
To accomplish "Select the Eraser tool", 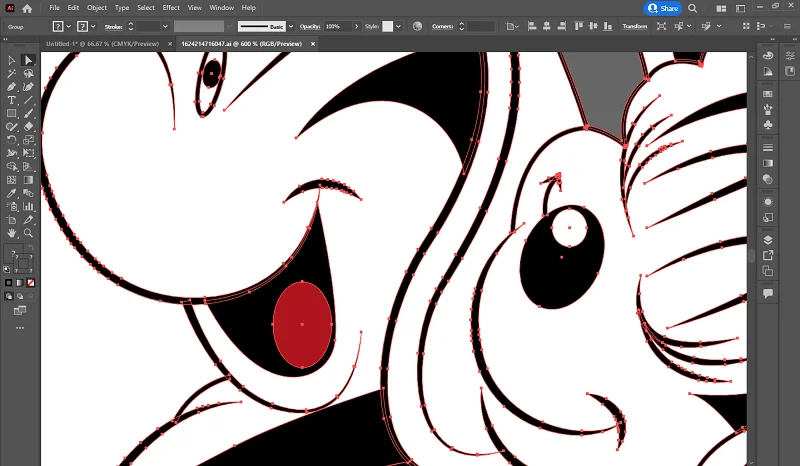I will click(29, 127).
